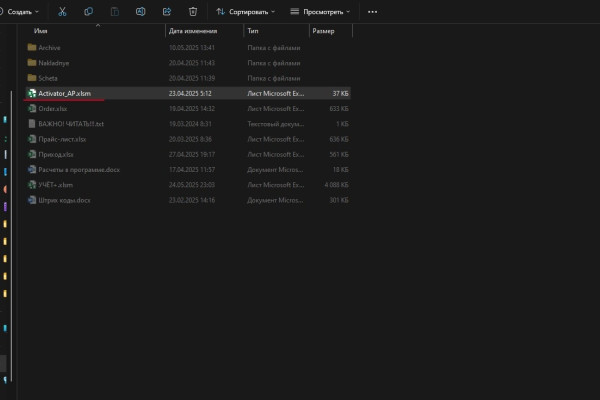
Task: Click the Share icon in toolbar
Action: [x=166, y=12]
